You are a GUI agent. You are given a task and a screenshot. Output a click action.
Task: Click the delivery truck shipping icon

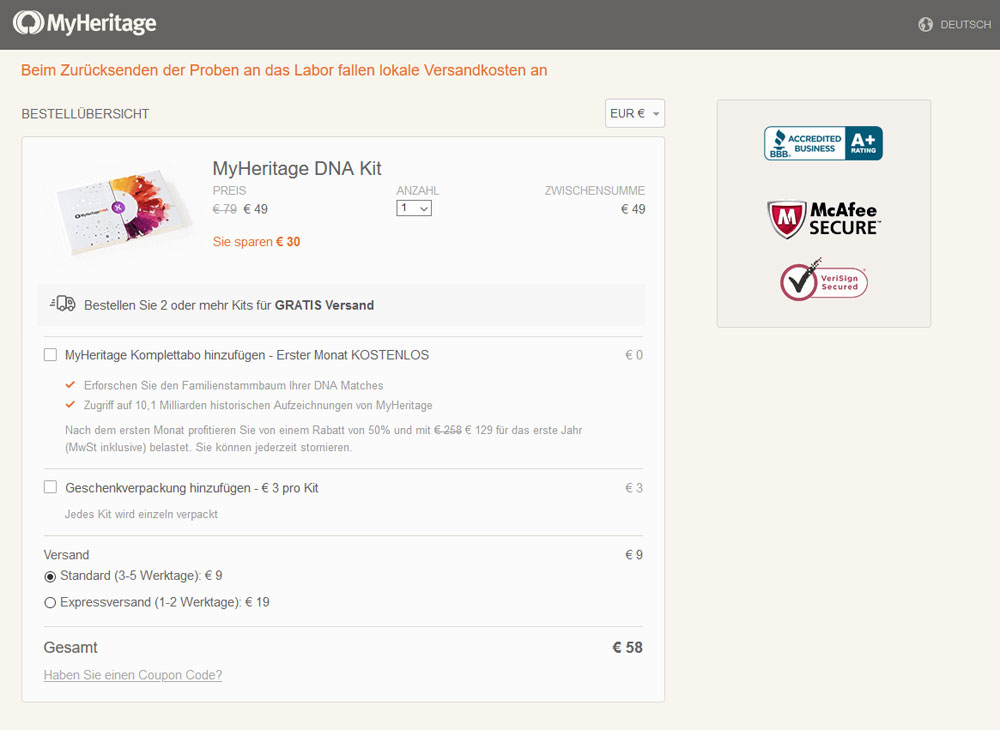63,303
